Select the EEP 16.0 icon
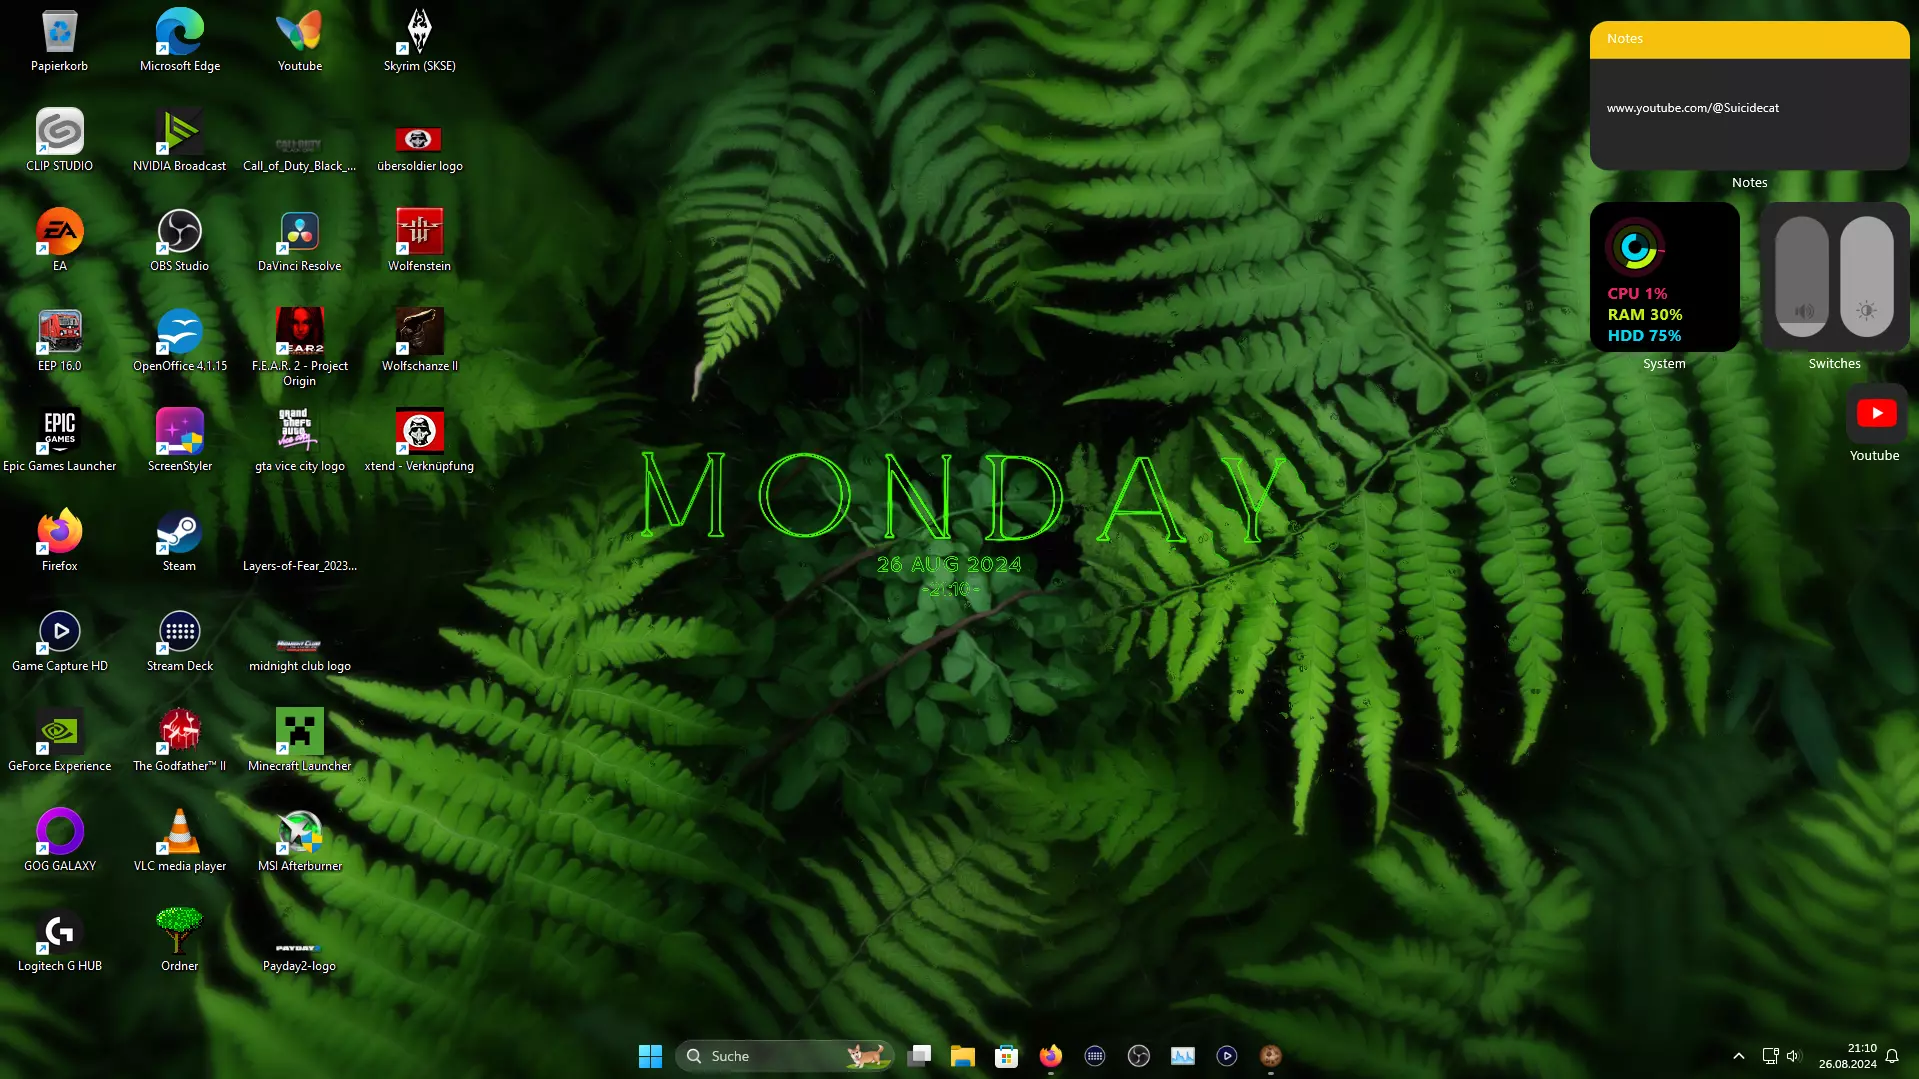The image size is (1919, 1079). tap(60, 340)
